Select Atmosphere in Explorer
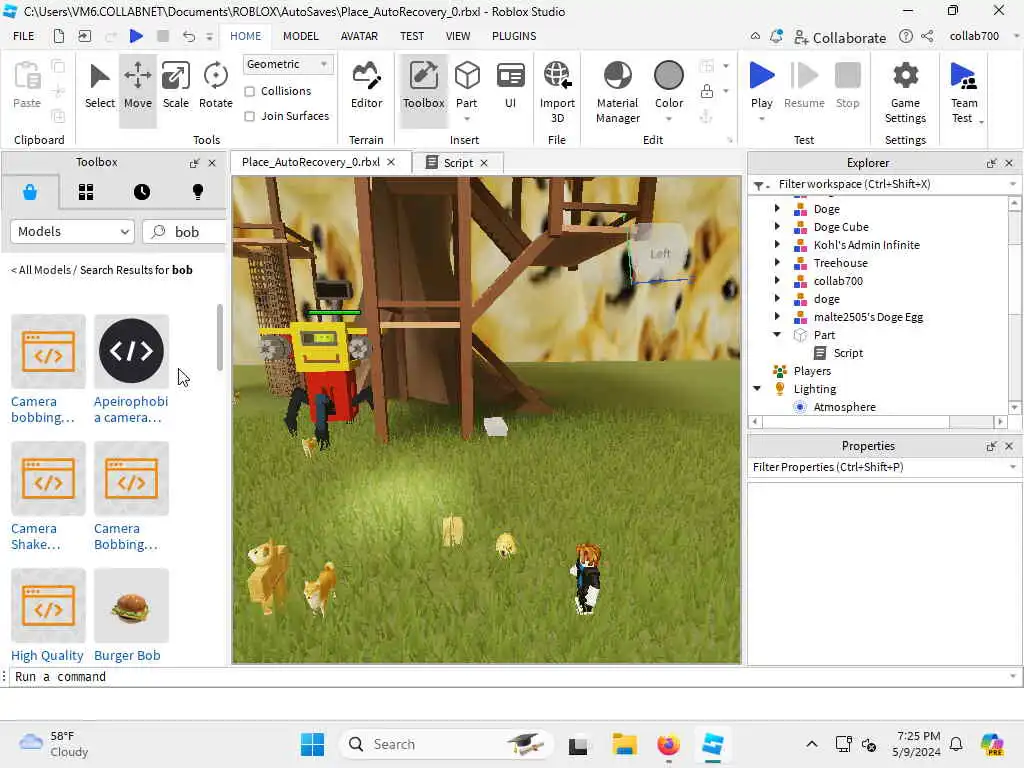1024x768 pixels. tap(844, 407)
